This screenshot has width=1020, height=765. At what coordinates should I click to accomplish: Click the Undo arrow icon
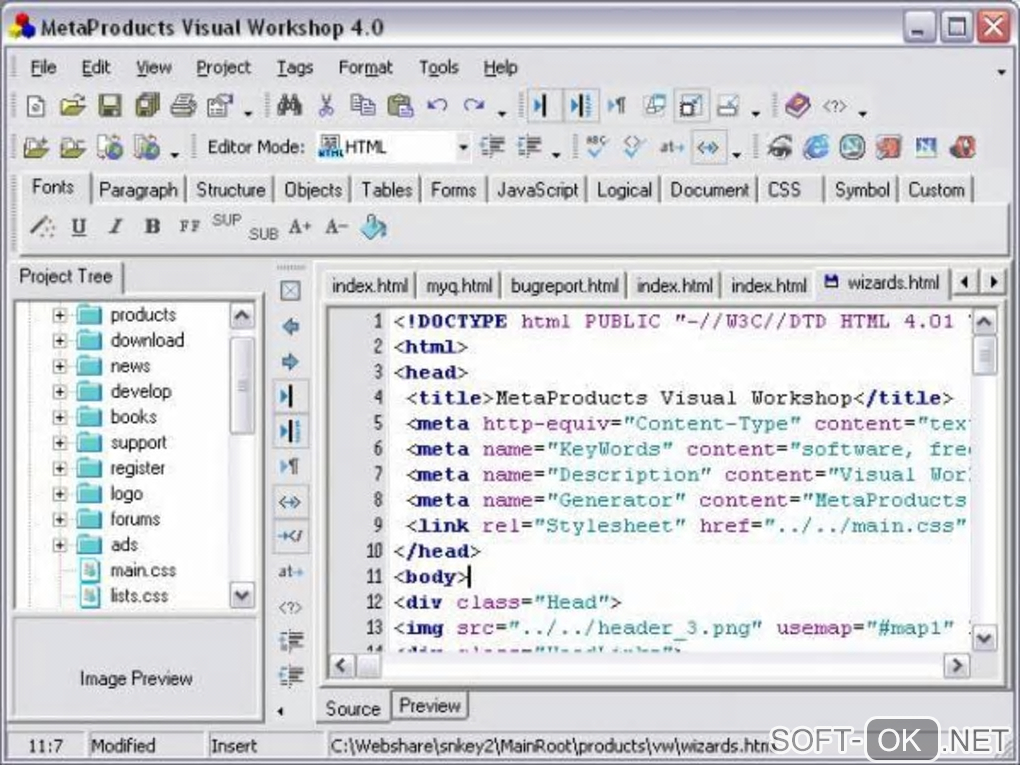click(x=437, y=105)
